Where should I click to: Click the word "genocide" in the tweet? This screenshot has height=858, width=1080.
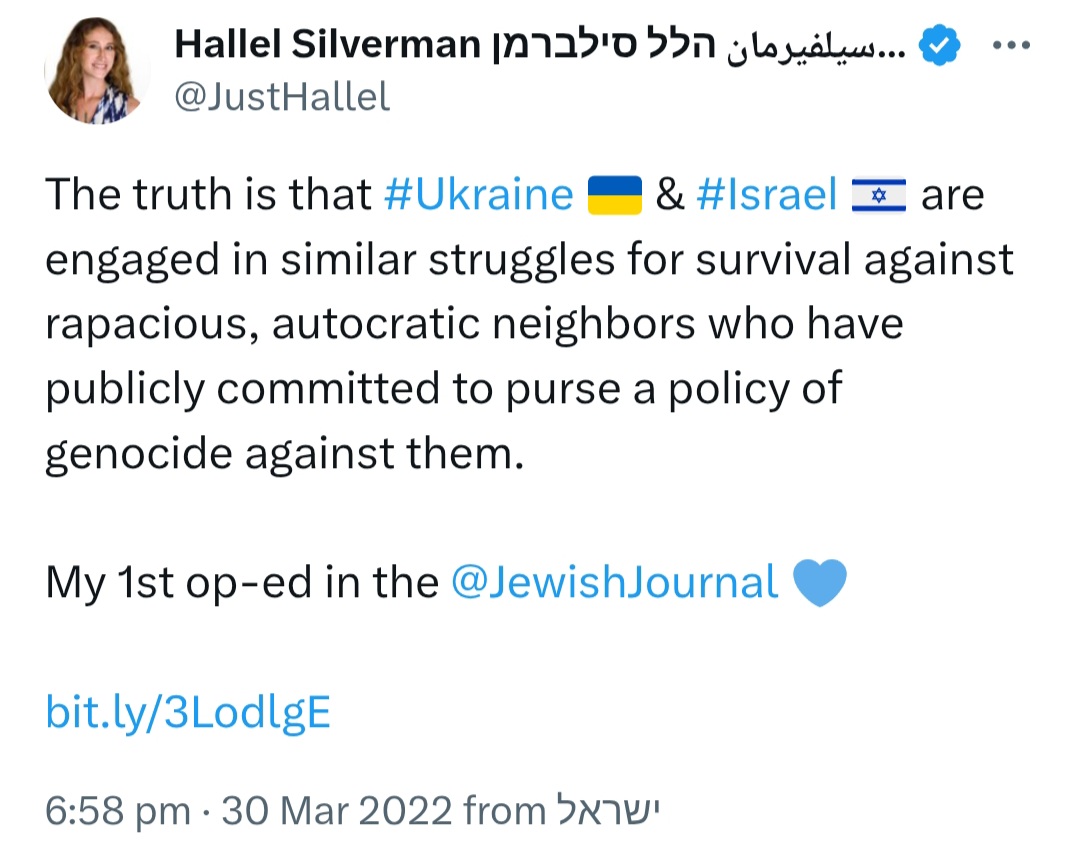[129, 453]
